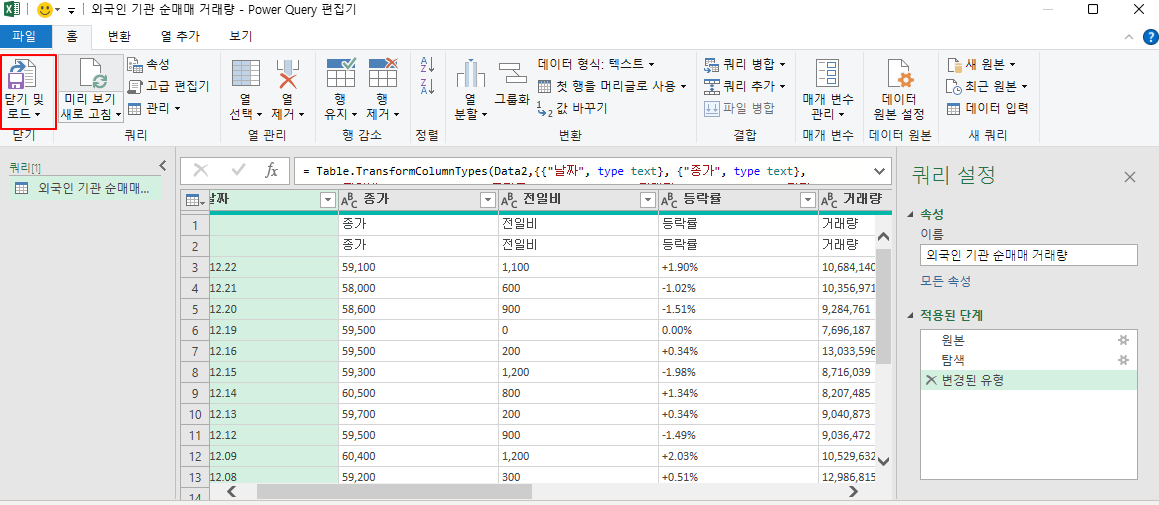Open the quick access toolbar customize arrow
Image resolution: width=1159 pixels, height=505 pixels.
click(71, 11)
